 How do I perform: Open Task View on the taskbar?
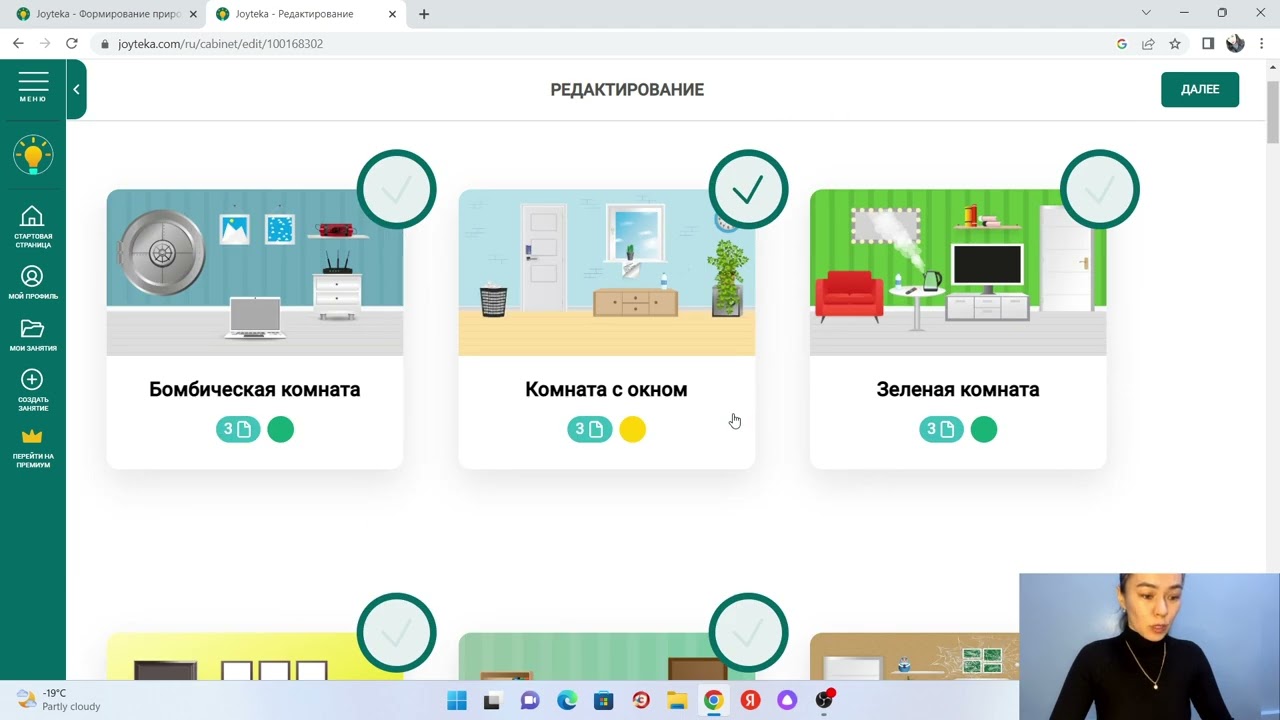(492, 701)
